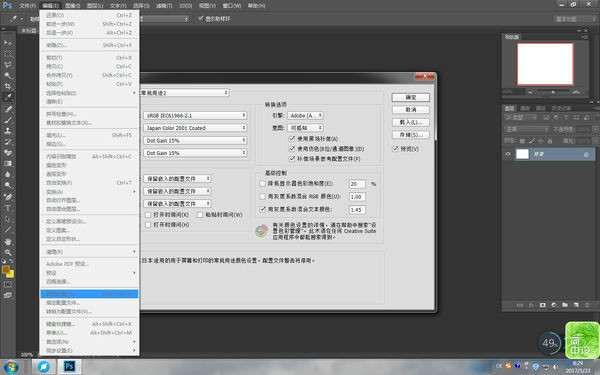Click the add layer mask icon
Viewport: 600px width, 375px height.
tap(542, 305)
